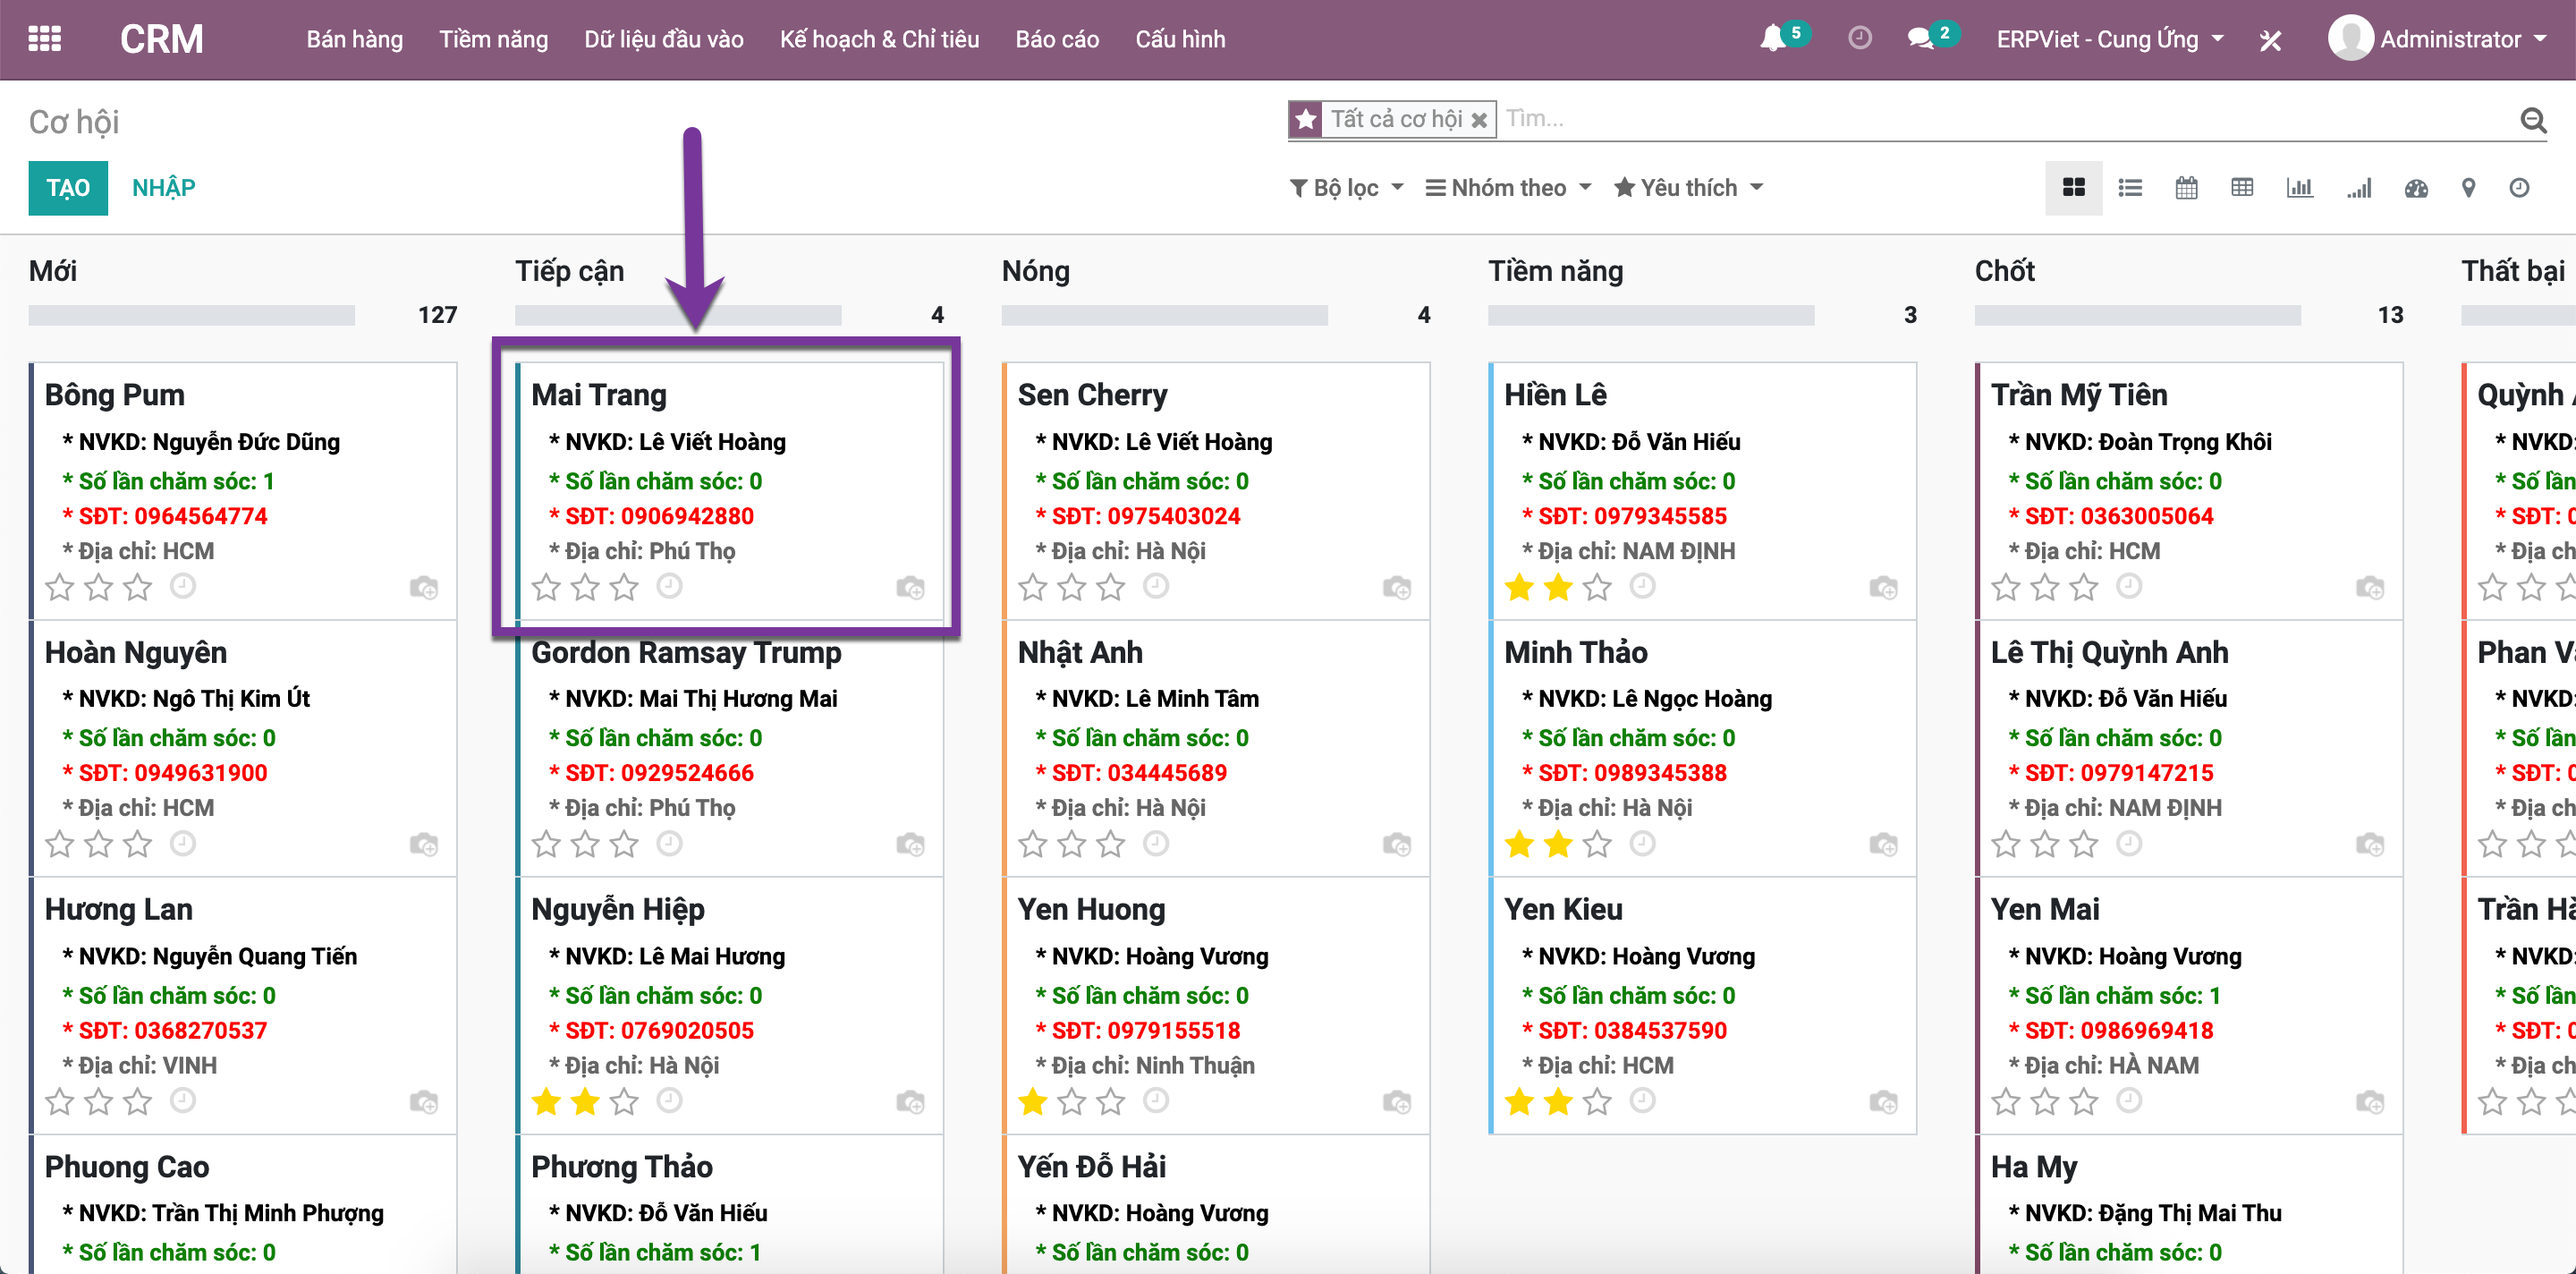Open the conversations chat icon
Image resolution: width=2576 pixels, height=1274 pixels.
pos(1919,39)
